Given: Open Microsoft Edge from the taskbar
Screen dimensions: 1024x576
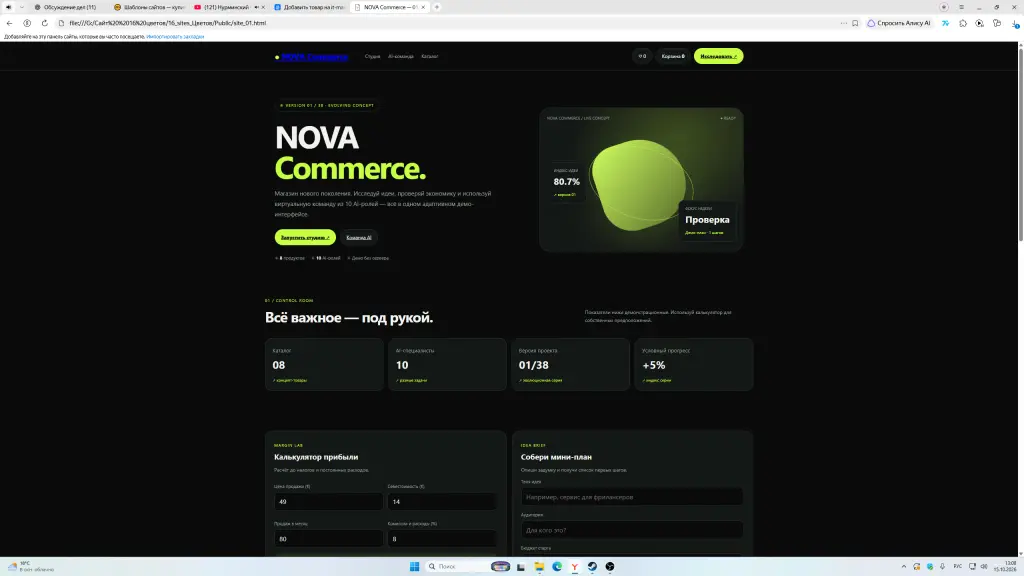Looking at the screenshot, I should [556, 566].
